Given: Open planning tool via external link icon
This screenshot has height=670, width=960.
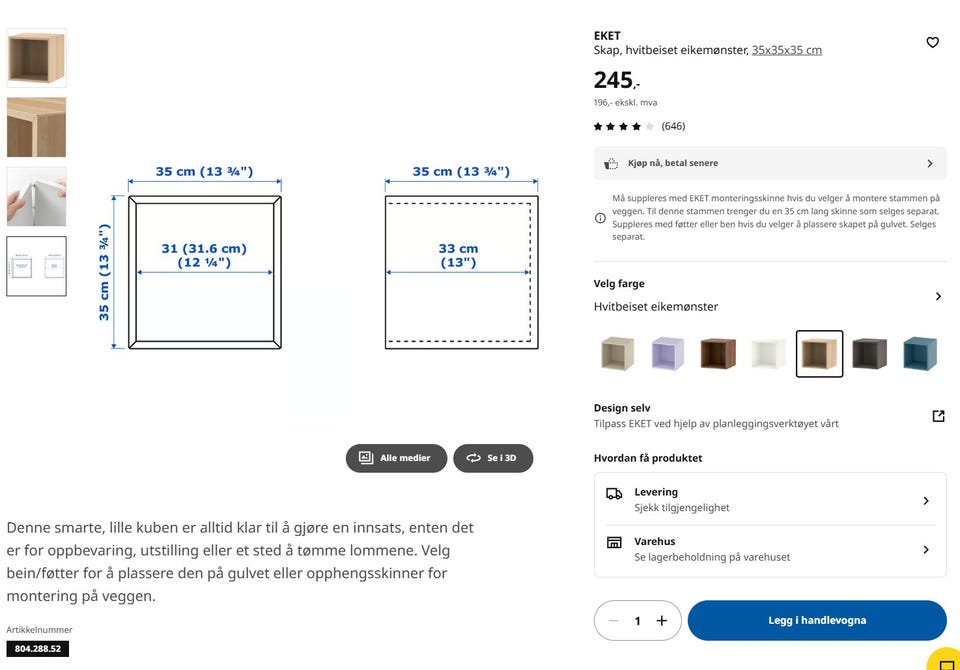Looking at the screenshot, I should pyautogui.click(x=936, y=414).
